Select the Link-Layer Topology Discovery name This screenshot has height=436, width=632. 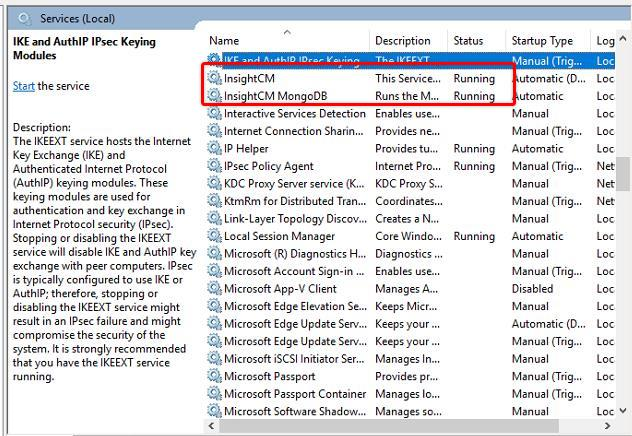point(295,219)
